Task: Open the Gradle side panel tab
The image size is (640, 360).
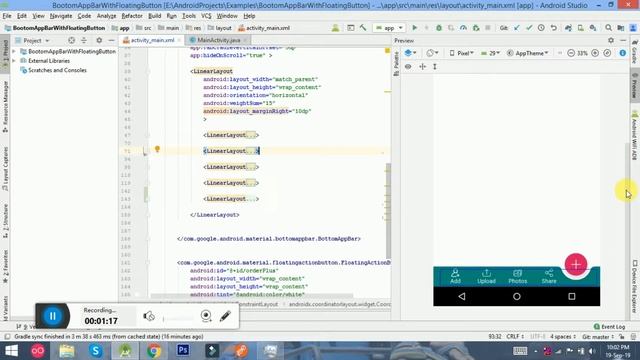Action: pyautogui.click(x=635, y=52)
